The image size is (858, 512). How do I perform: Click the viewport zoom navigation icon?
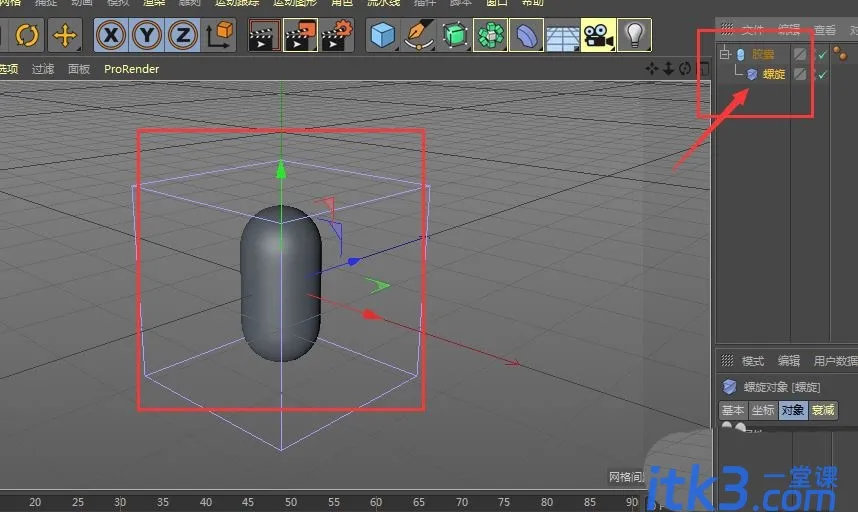click(668, 68)
